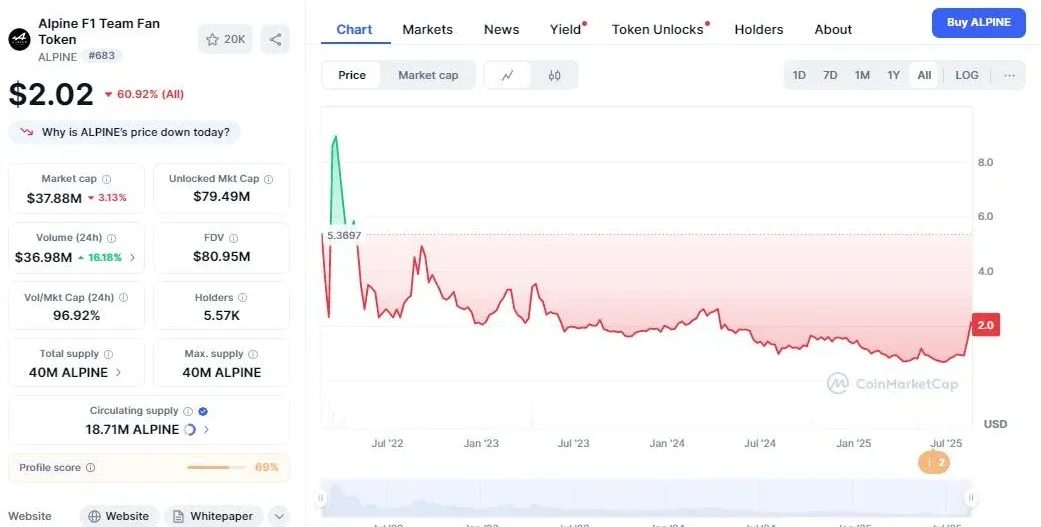Open the Whitepaper link

tap(213, 516)
